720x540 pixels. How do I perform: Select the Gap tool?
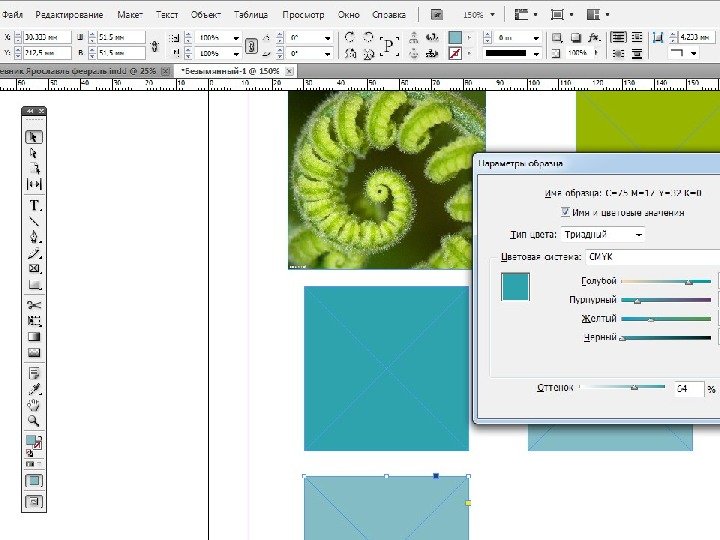tap(34, 184)
